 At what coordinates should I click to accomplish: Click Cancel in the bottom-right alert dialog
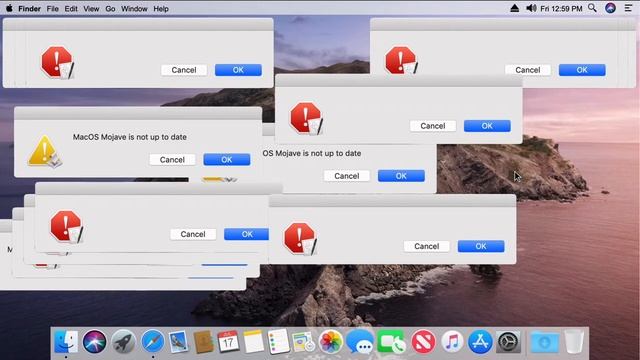point(427,246)
